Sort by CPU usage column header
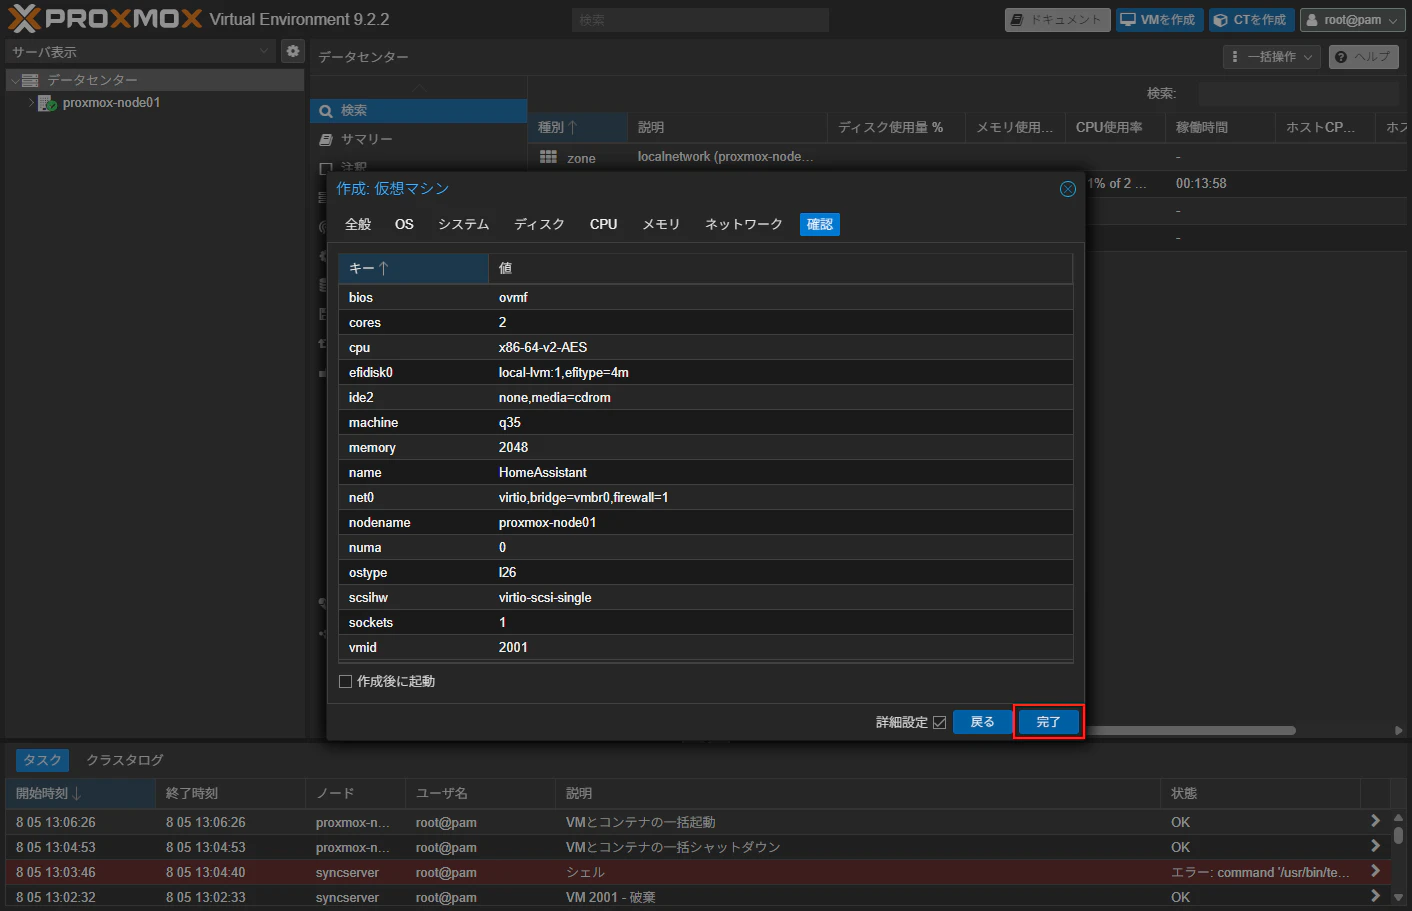1412x911 pixels. [x=1115, y=127]
